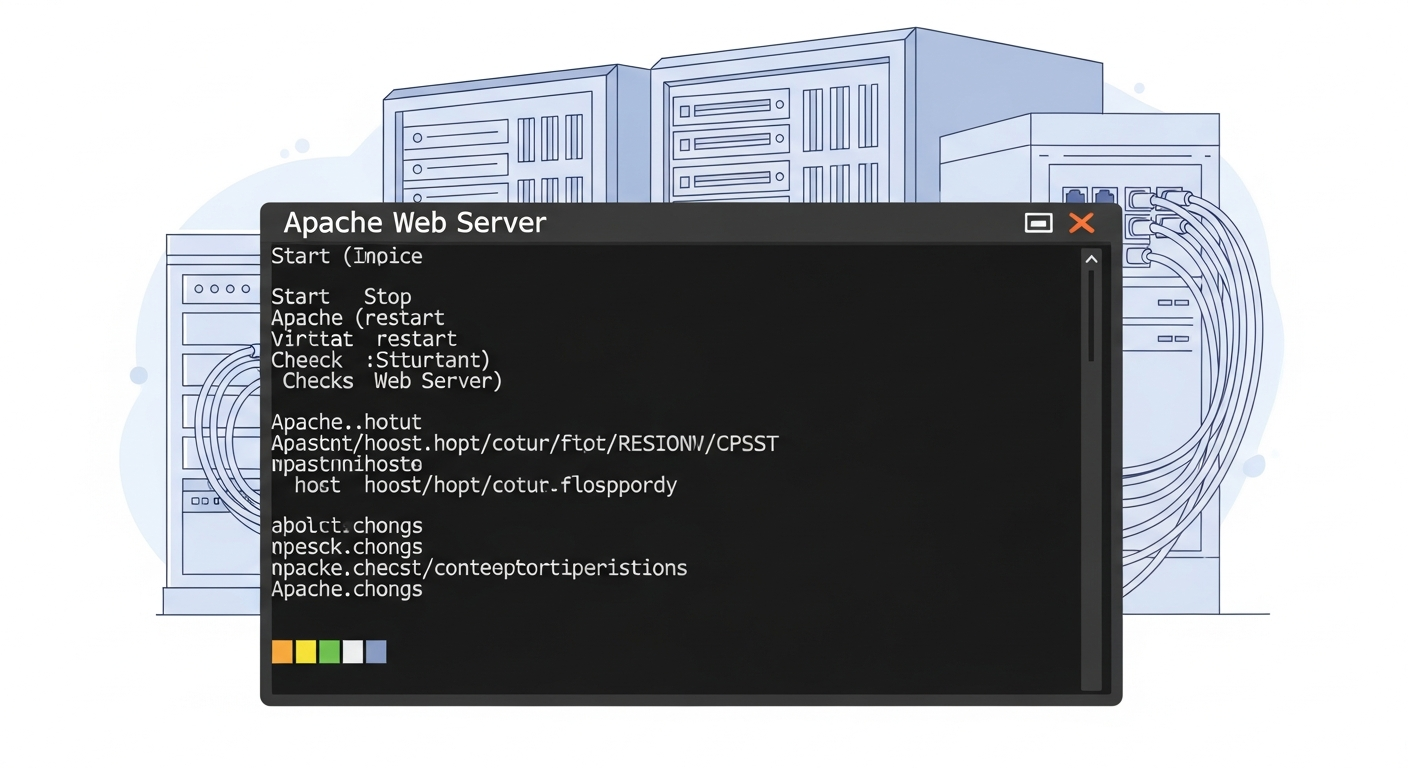Select the white status swatch icon
The height and width of the screenshot is (768, 1408).
coord(353,651)
